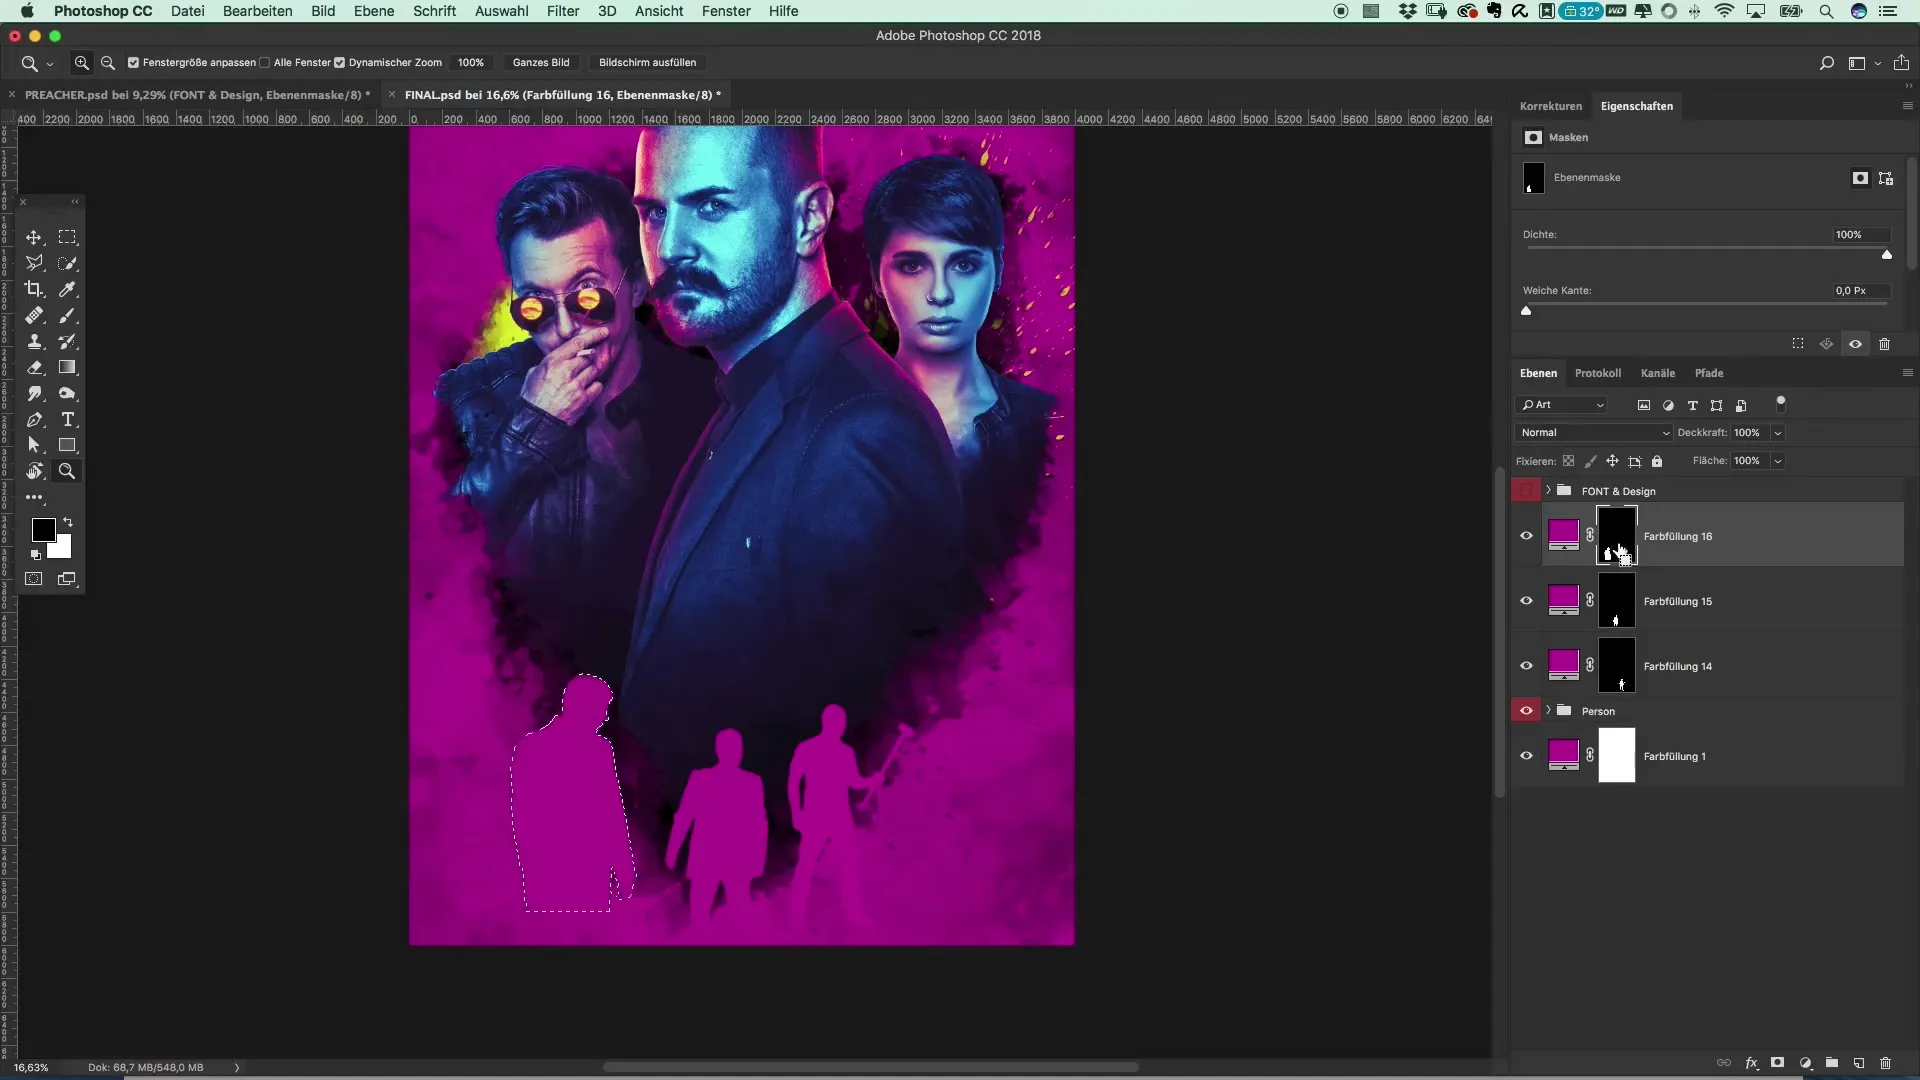1920x1080 pixels.
Task: Select the Brush tool
Action: click(67, 315)
